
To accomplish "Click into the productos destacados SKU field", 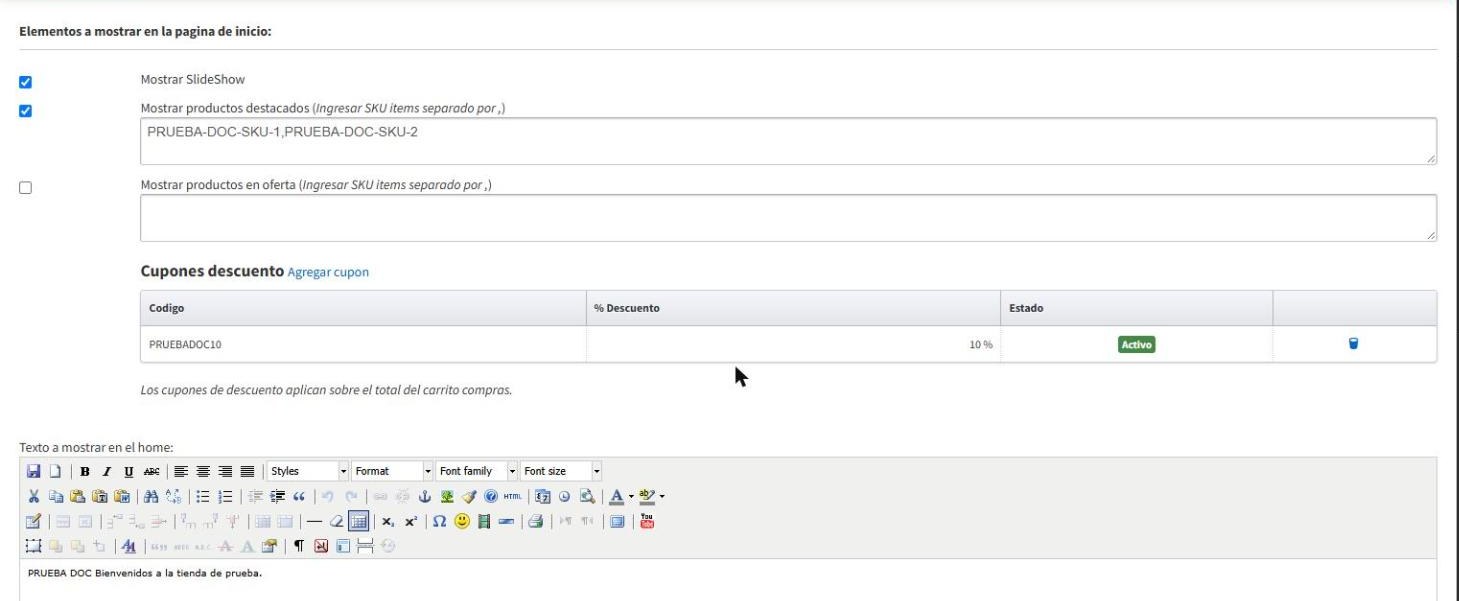I will coord(788,141).
